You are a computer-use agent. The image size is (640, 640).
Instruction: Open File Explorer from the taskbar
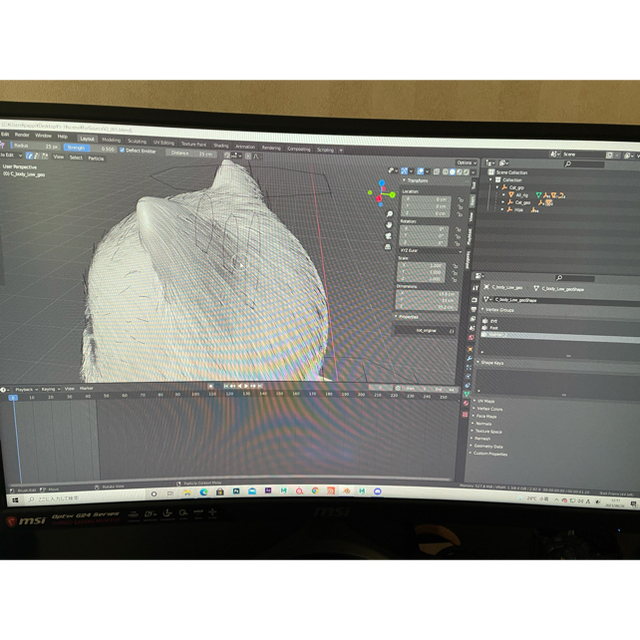(x=187, y=493)
